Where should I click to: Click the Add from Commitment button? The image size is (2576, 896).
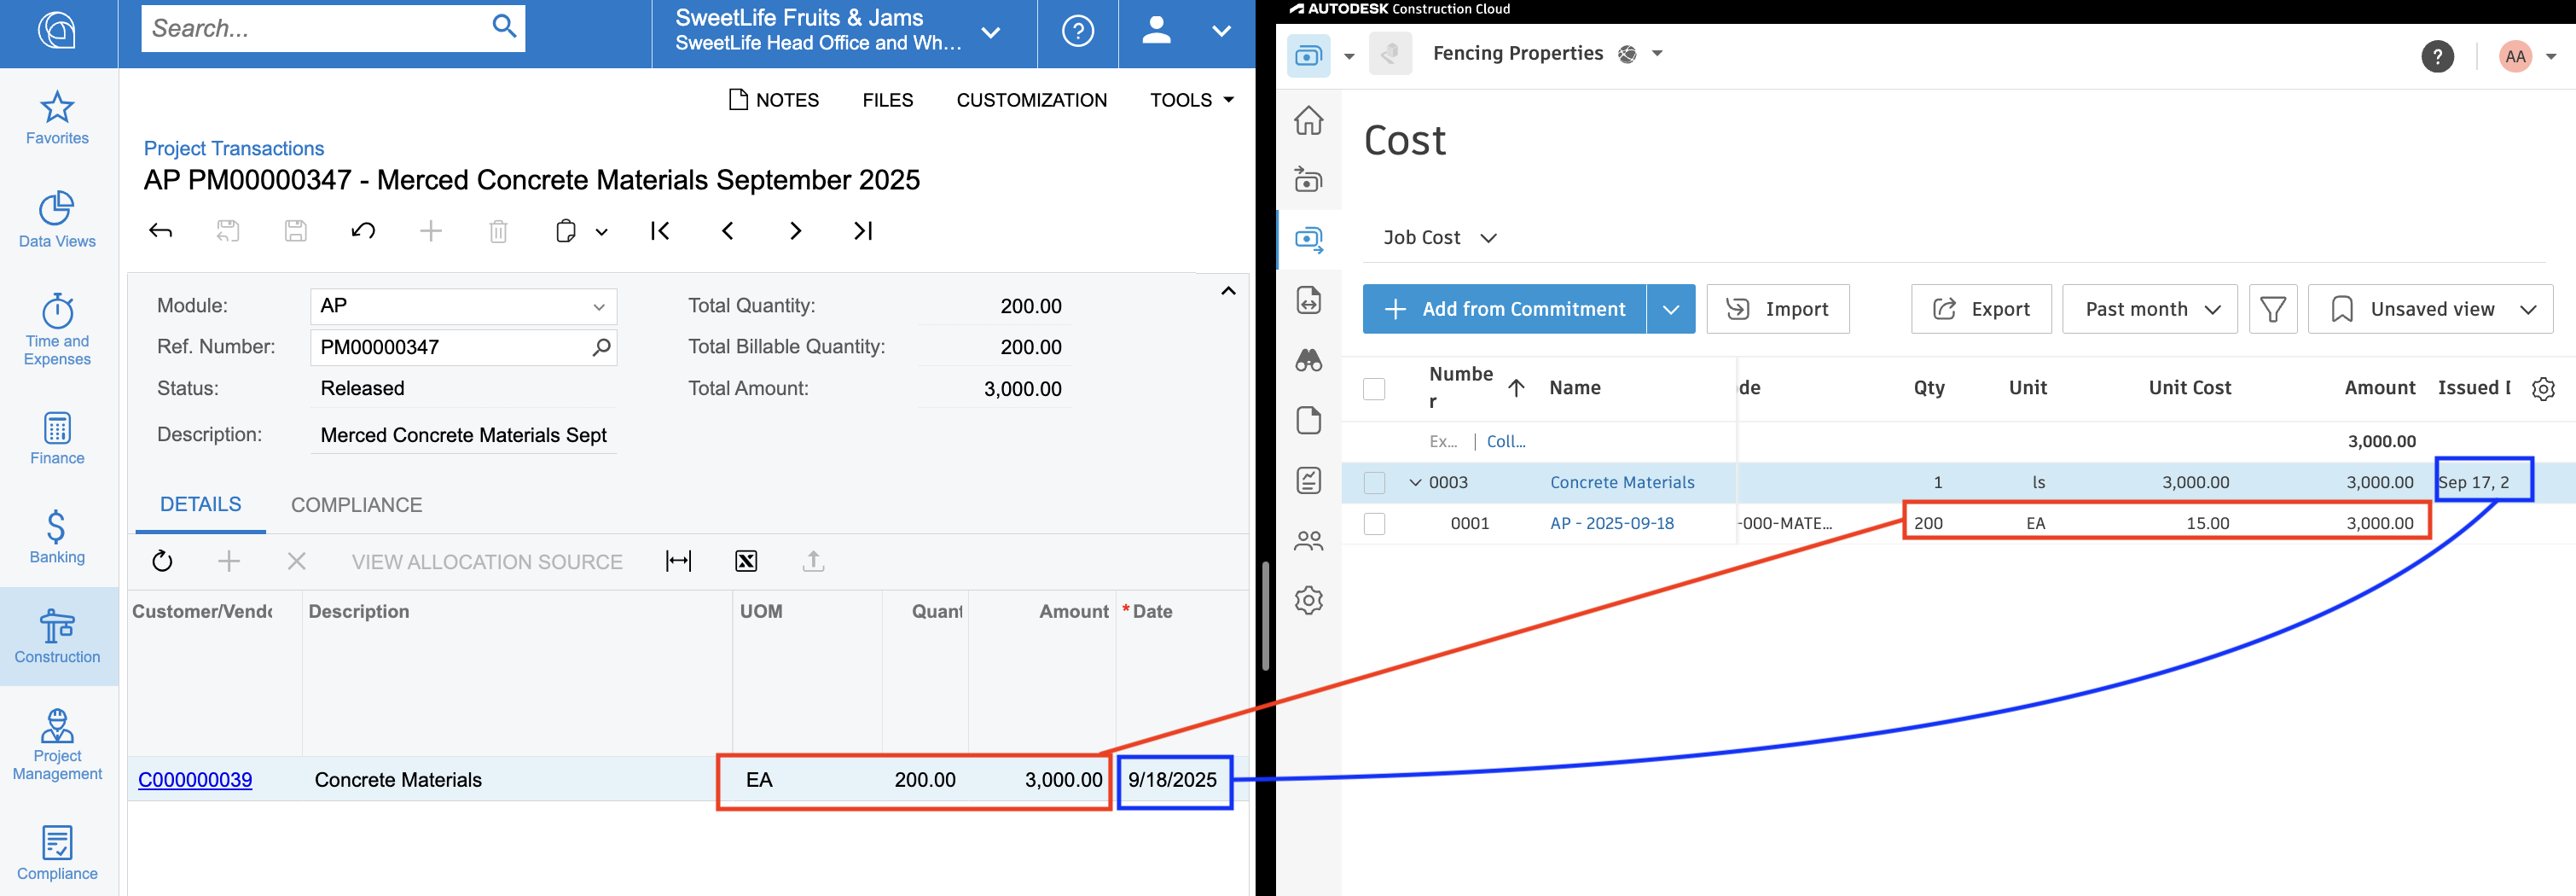coord(1504,309)
